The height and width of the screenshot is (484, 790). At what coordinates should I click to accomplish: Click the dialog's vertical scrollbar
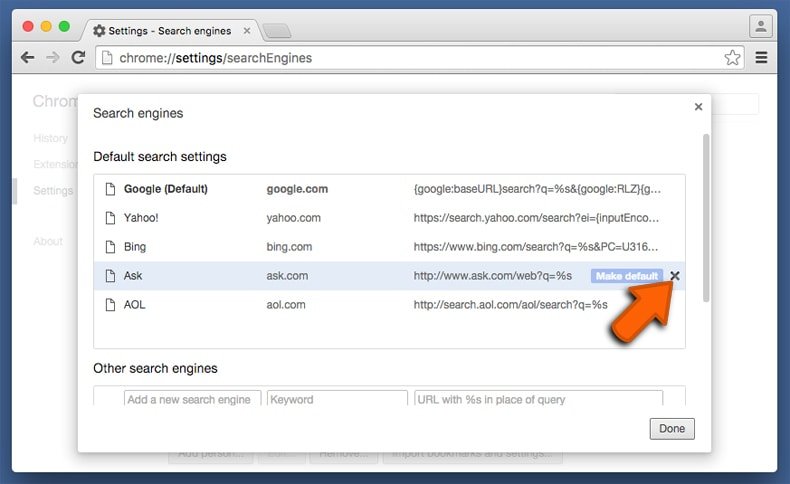[706, 218]
